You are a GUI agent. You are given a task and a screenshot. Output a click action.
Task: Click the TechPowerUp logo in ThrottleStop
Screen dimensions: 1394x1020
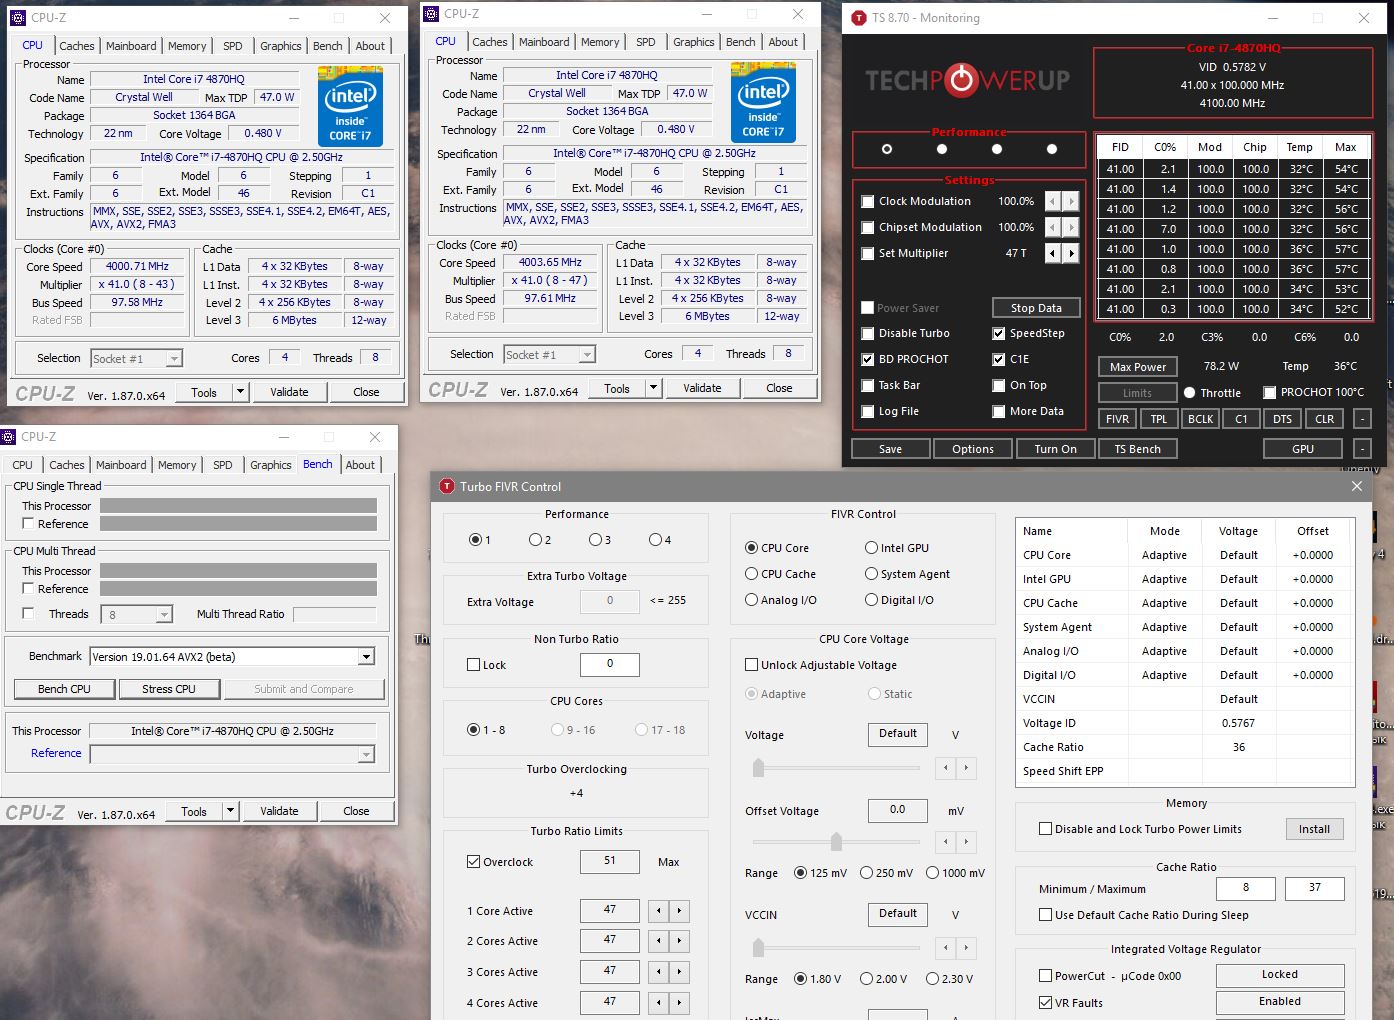coord(967,80)
